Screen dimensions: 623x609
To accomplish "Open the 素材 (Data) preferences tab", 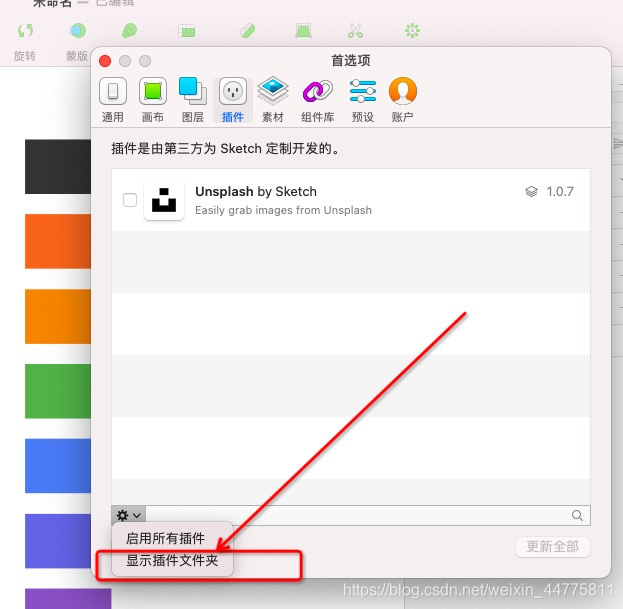I will tap(273, 100).
